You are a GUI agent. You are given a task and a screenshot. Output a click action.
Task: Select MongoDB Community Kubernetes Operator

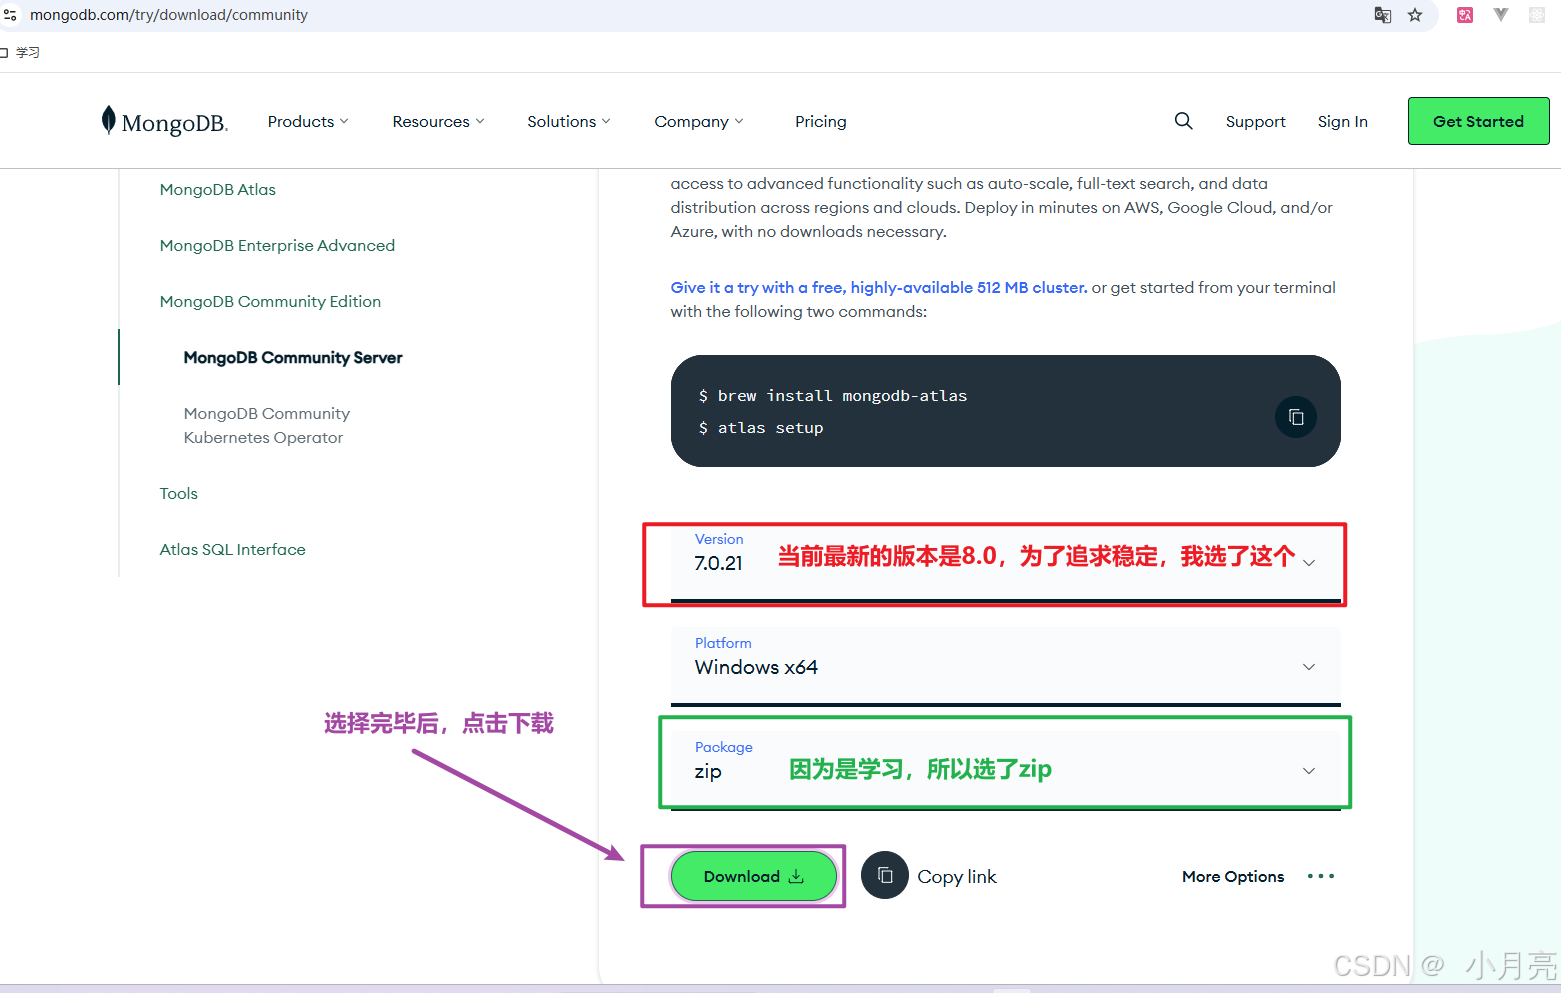[x=267, y=425]
